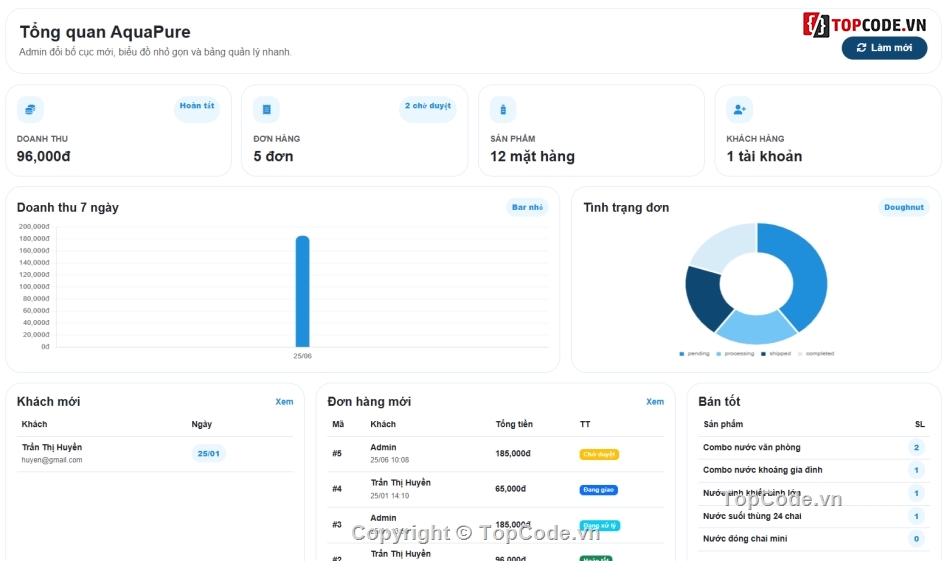Image resolution: width=950 pixels, height=561 pixels.
Task: Click the 25/01 date badge
Action: [x=208, y=454]
